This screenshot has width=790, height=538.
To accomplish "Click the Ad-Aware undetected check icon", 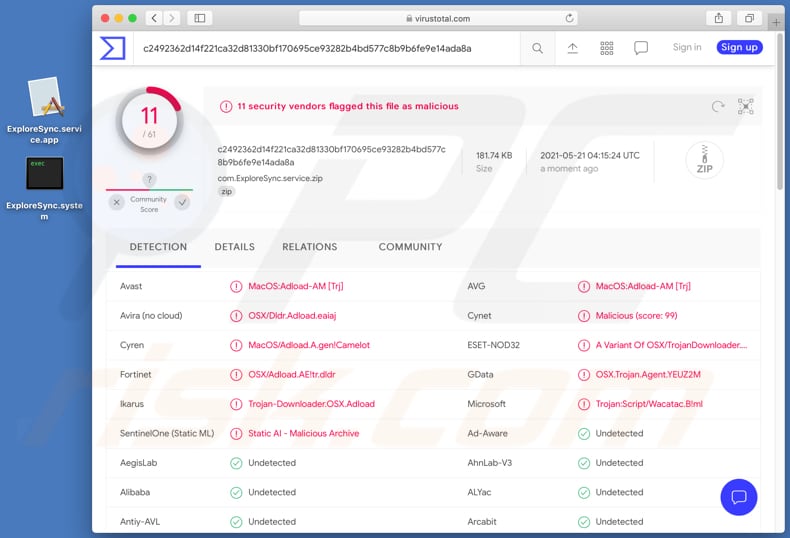I will coord(583,434).
